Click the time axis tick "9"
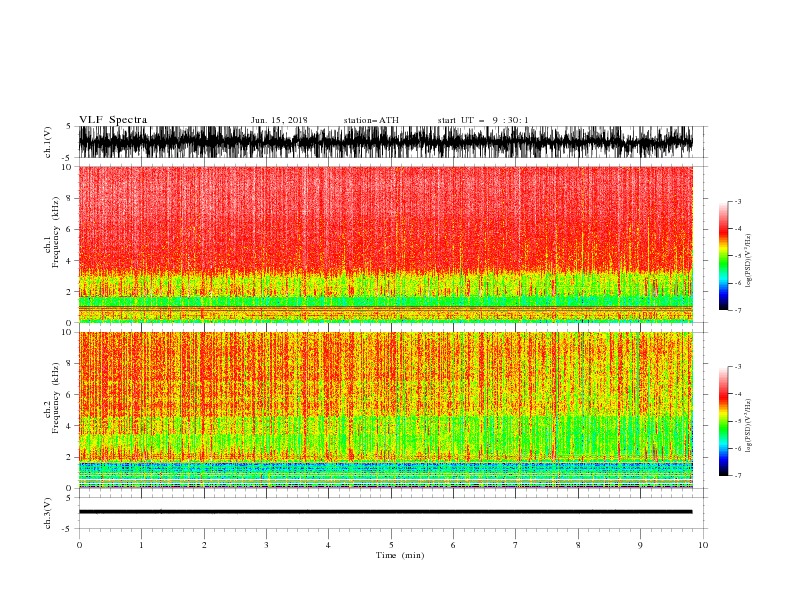Screen dimensions: 792x612 tap(640, 545)
